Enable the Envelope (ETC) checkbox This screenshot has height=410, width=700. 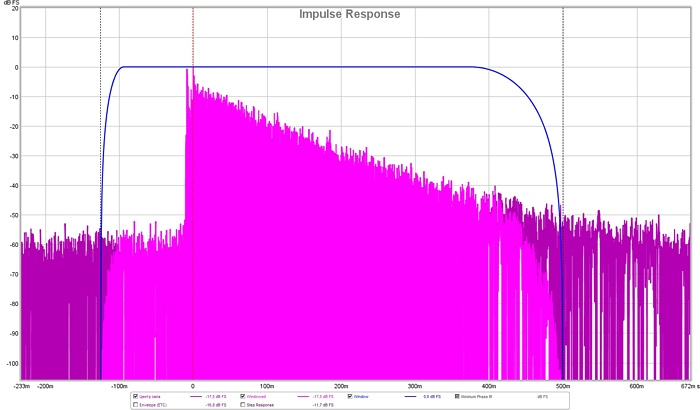point(135,405)
